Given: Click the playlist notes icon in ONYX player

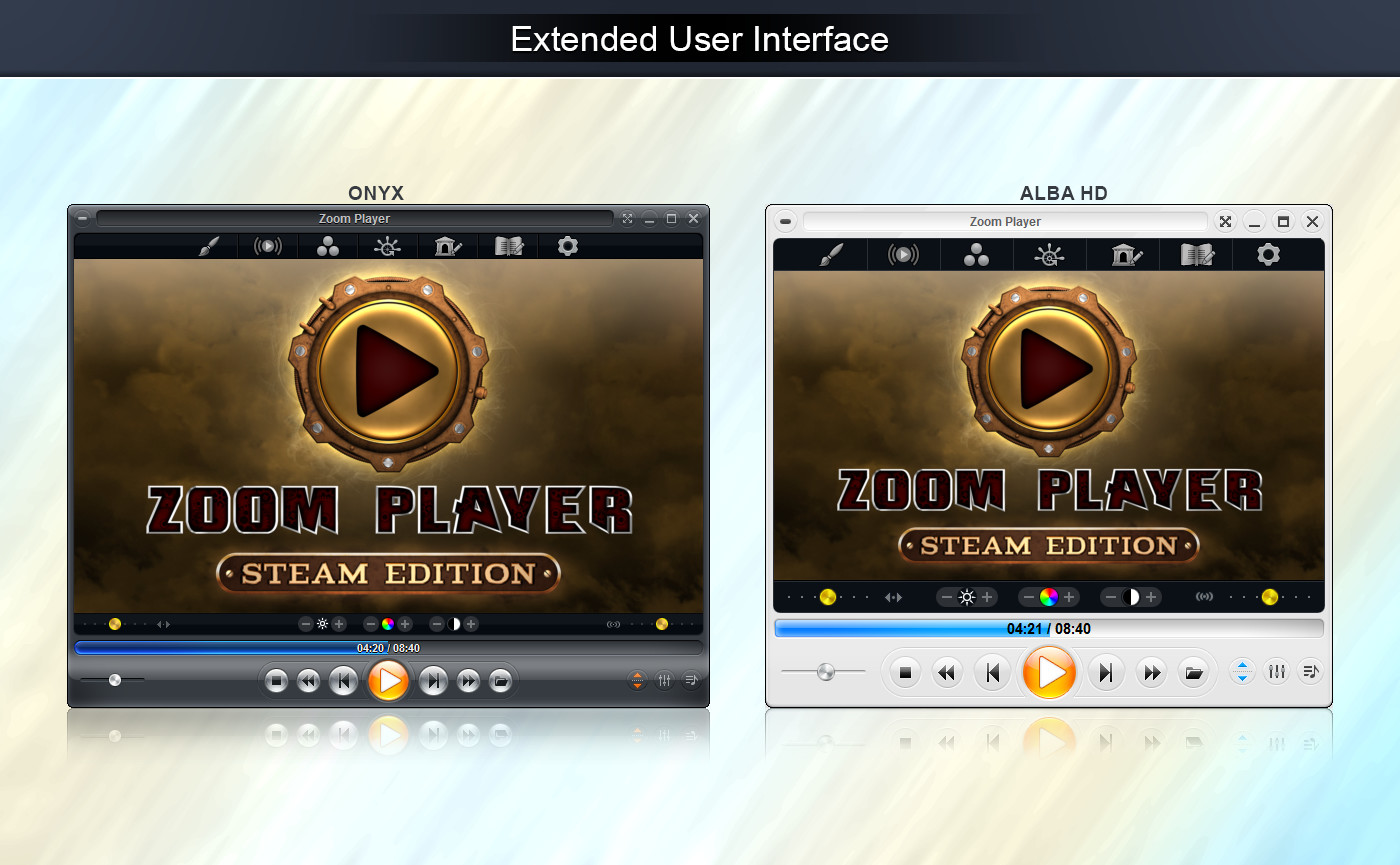Looking at the screenshot, I should point(691,680).
